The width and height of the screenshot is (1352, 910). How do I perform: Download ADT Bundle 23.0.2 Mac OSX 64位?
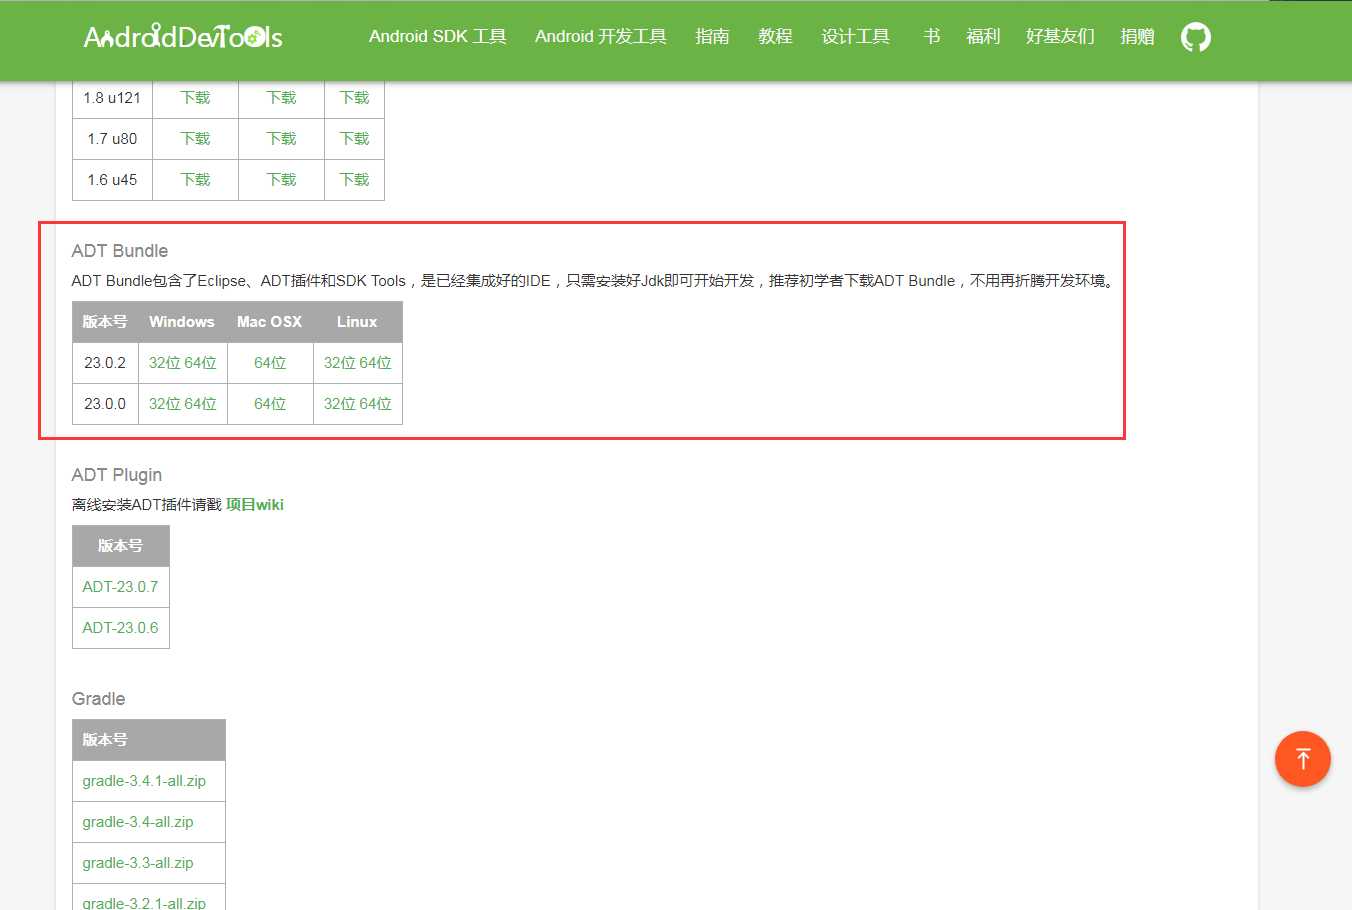click(270, 363)
